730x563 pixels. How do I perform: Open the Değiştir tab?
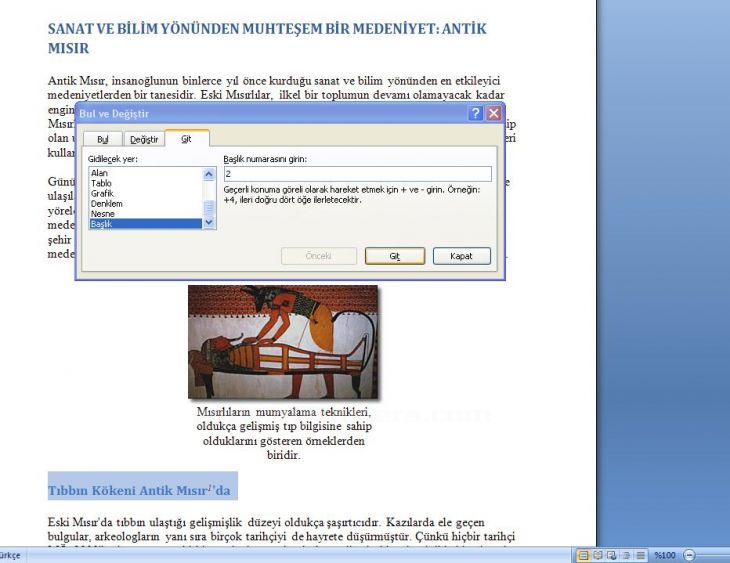(x=144, y=139)
